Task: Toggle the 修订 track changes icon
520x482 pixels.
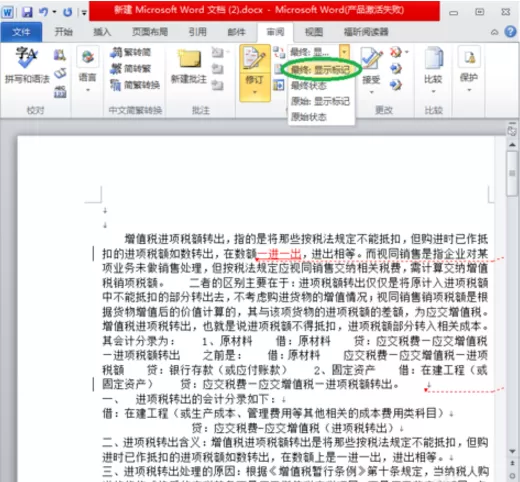Action: 255,59
